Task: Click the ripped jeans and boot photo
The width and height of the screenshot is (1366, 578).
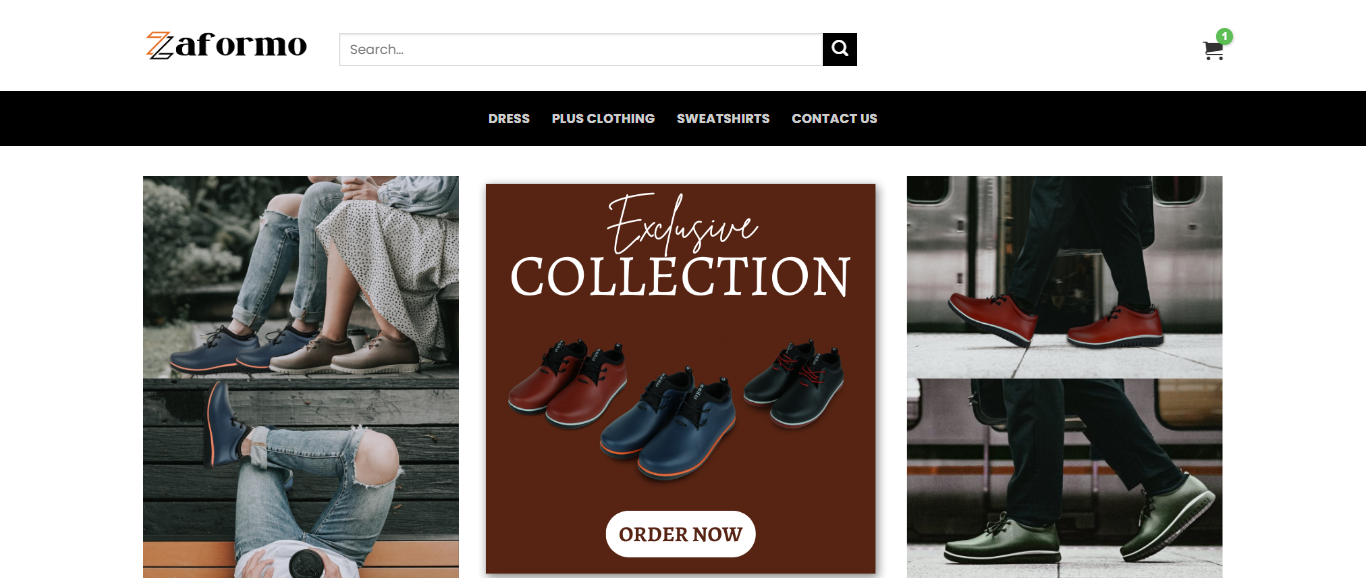Action: 300,478
